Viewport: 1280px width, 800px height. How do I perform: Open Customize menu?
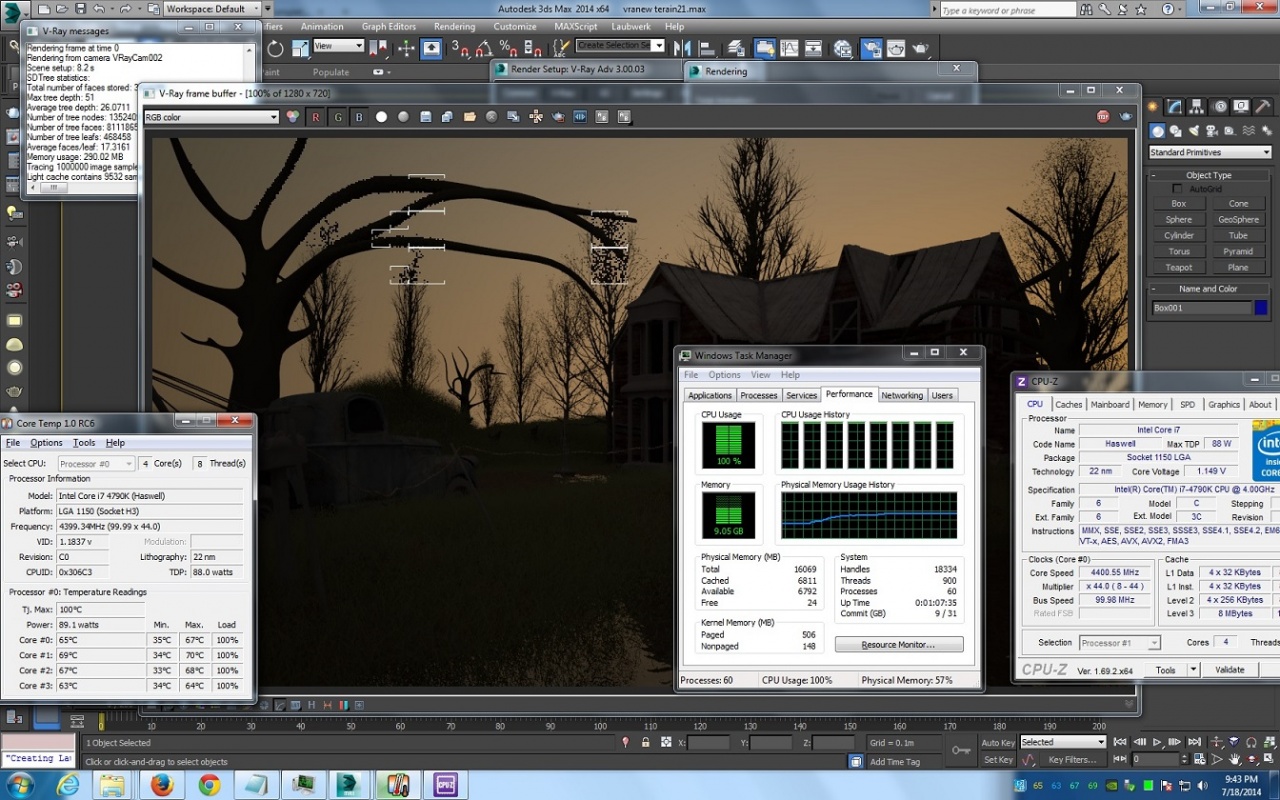[515, 27]
